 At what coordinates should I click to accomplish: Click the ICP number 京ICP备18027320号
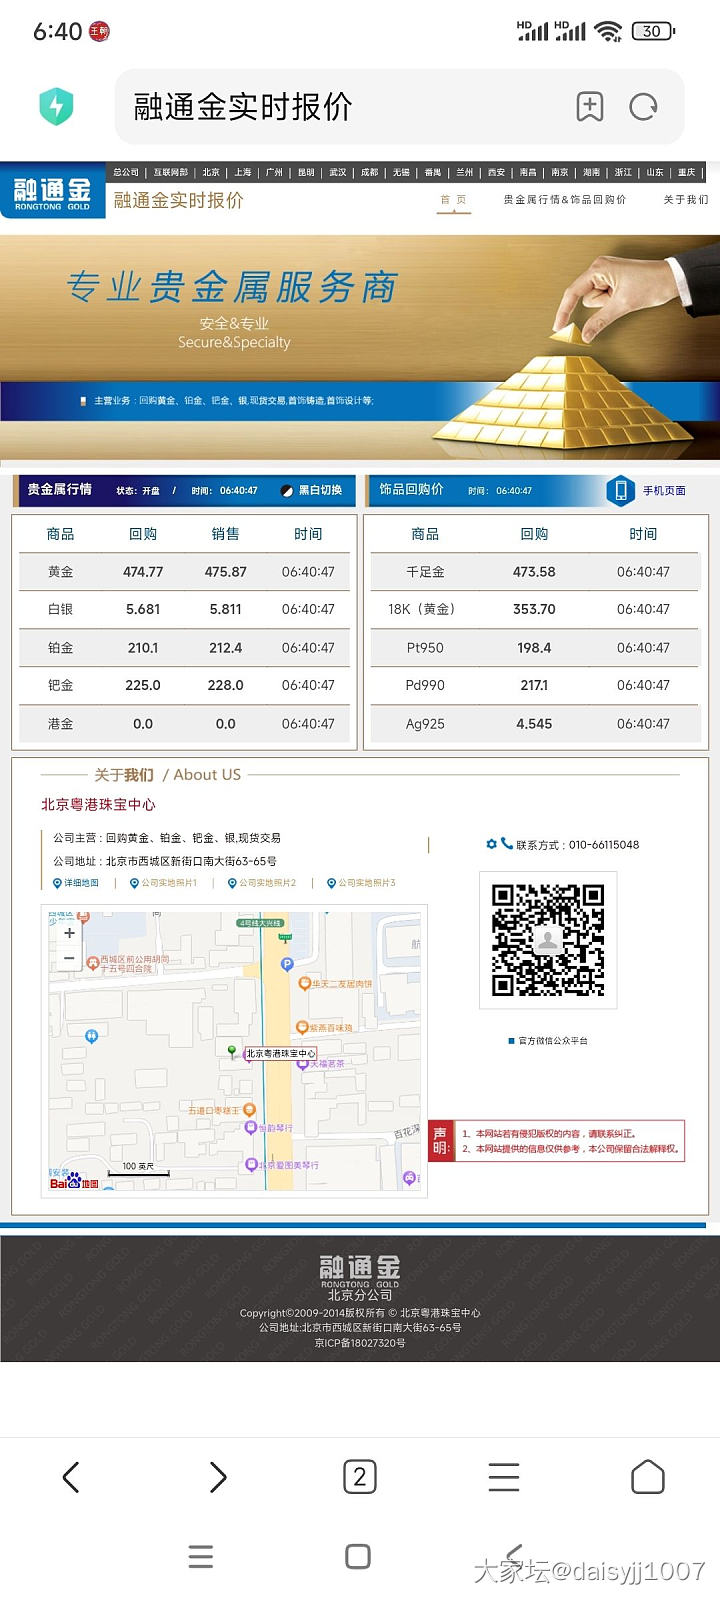coord(360,1343)
